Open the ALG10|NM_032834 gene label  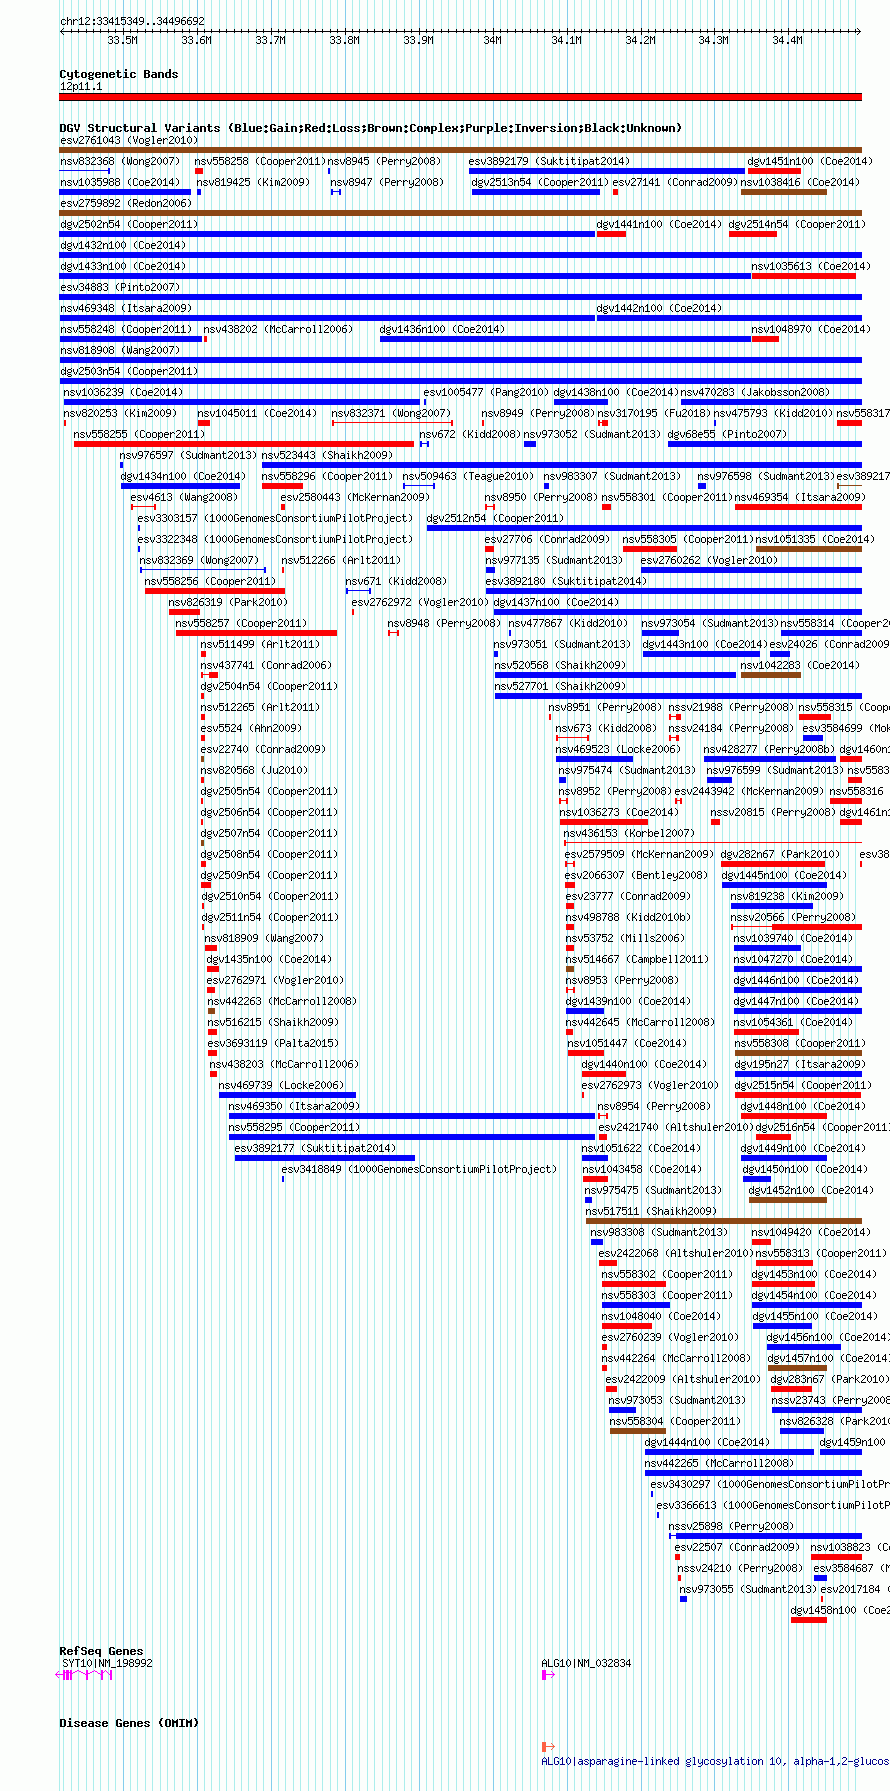(586, 1663)
